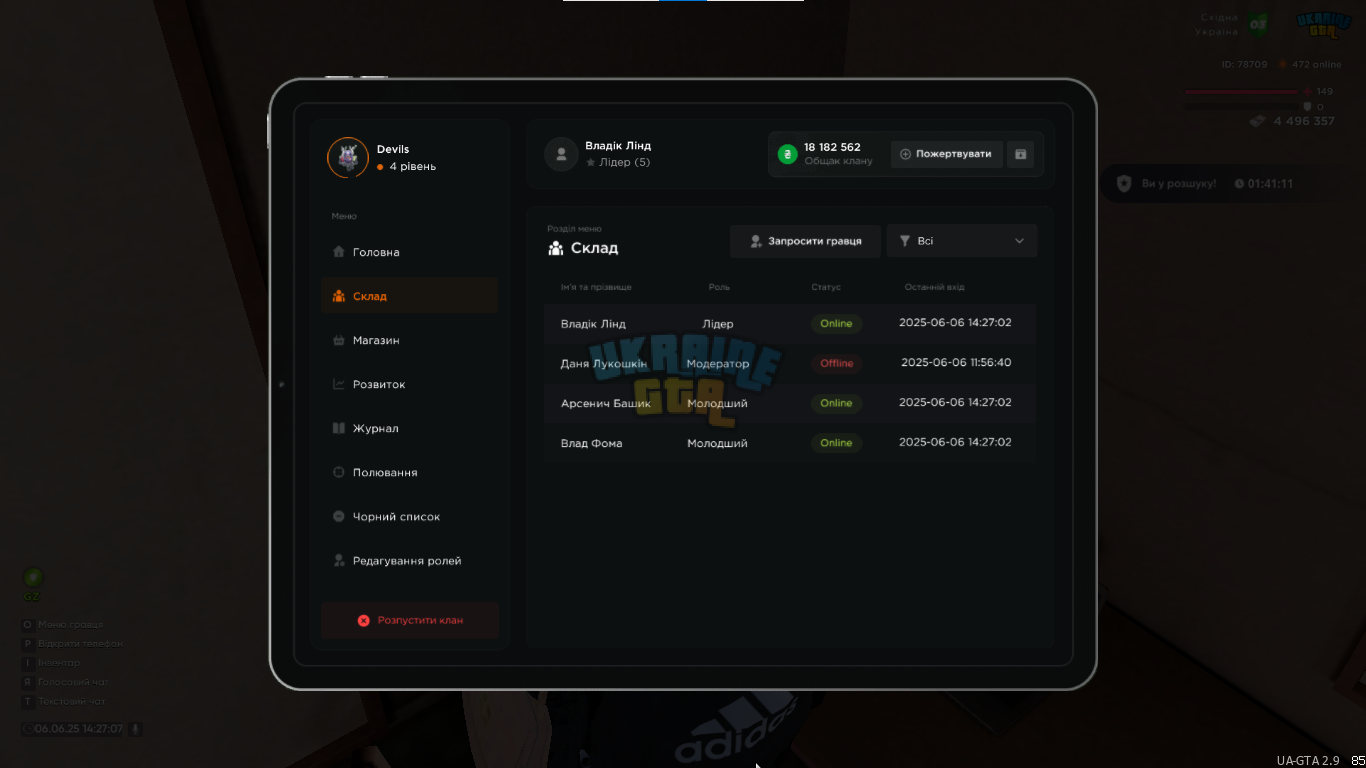Click the Ukraine GTA logo in HUD corner
The image size is (1366, 768).
(1323, 25)
